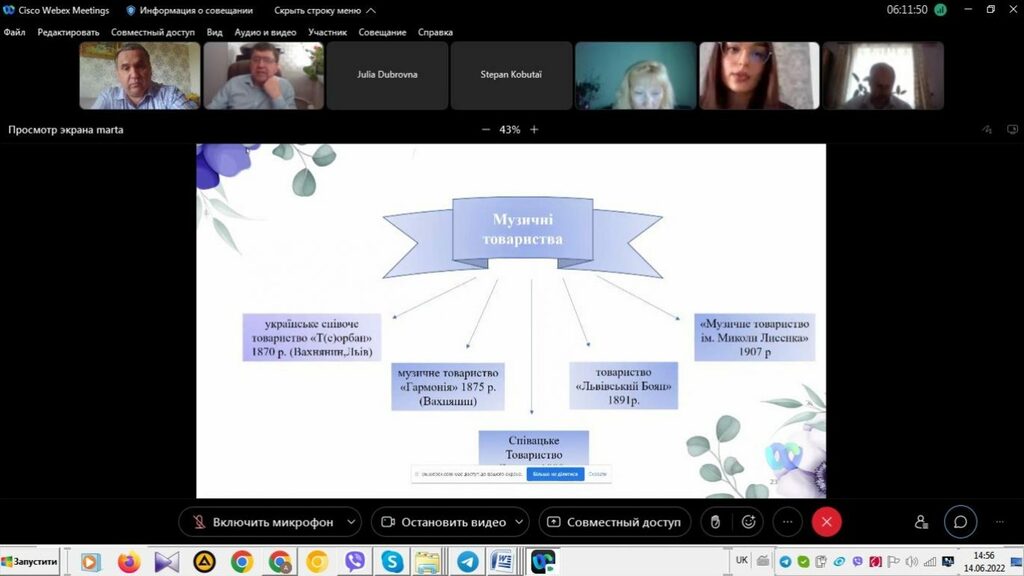The height and width of the screenshot is (576, 1024).
Task: Click Совместный доступ share button
Action: (613, 522)
